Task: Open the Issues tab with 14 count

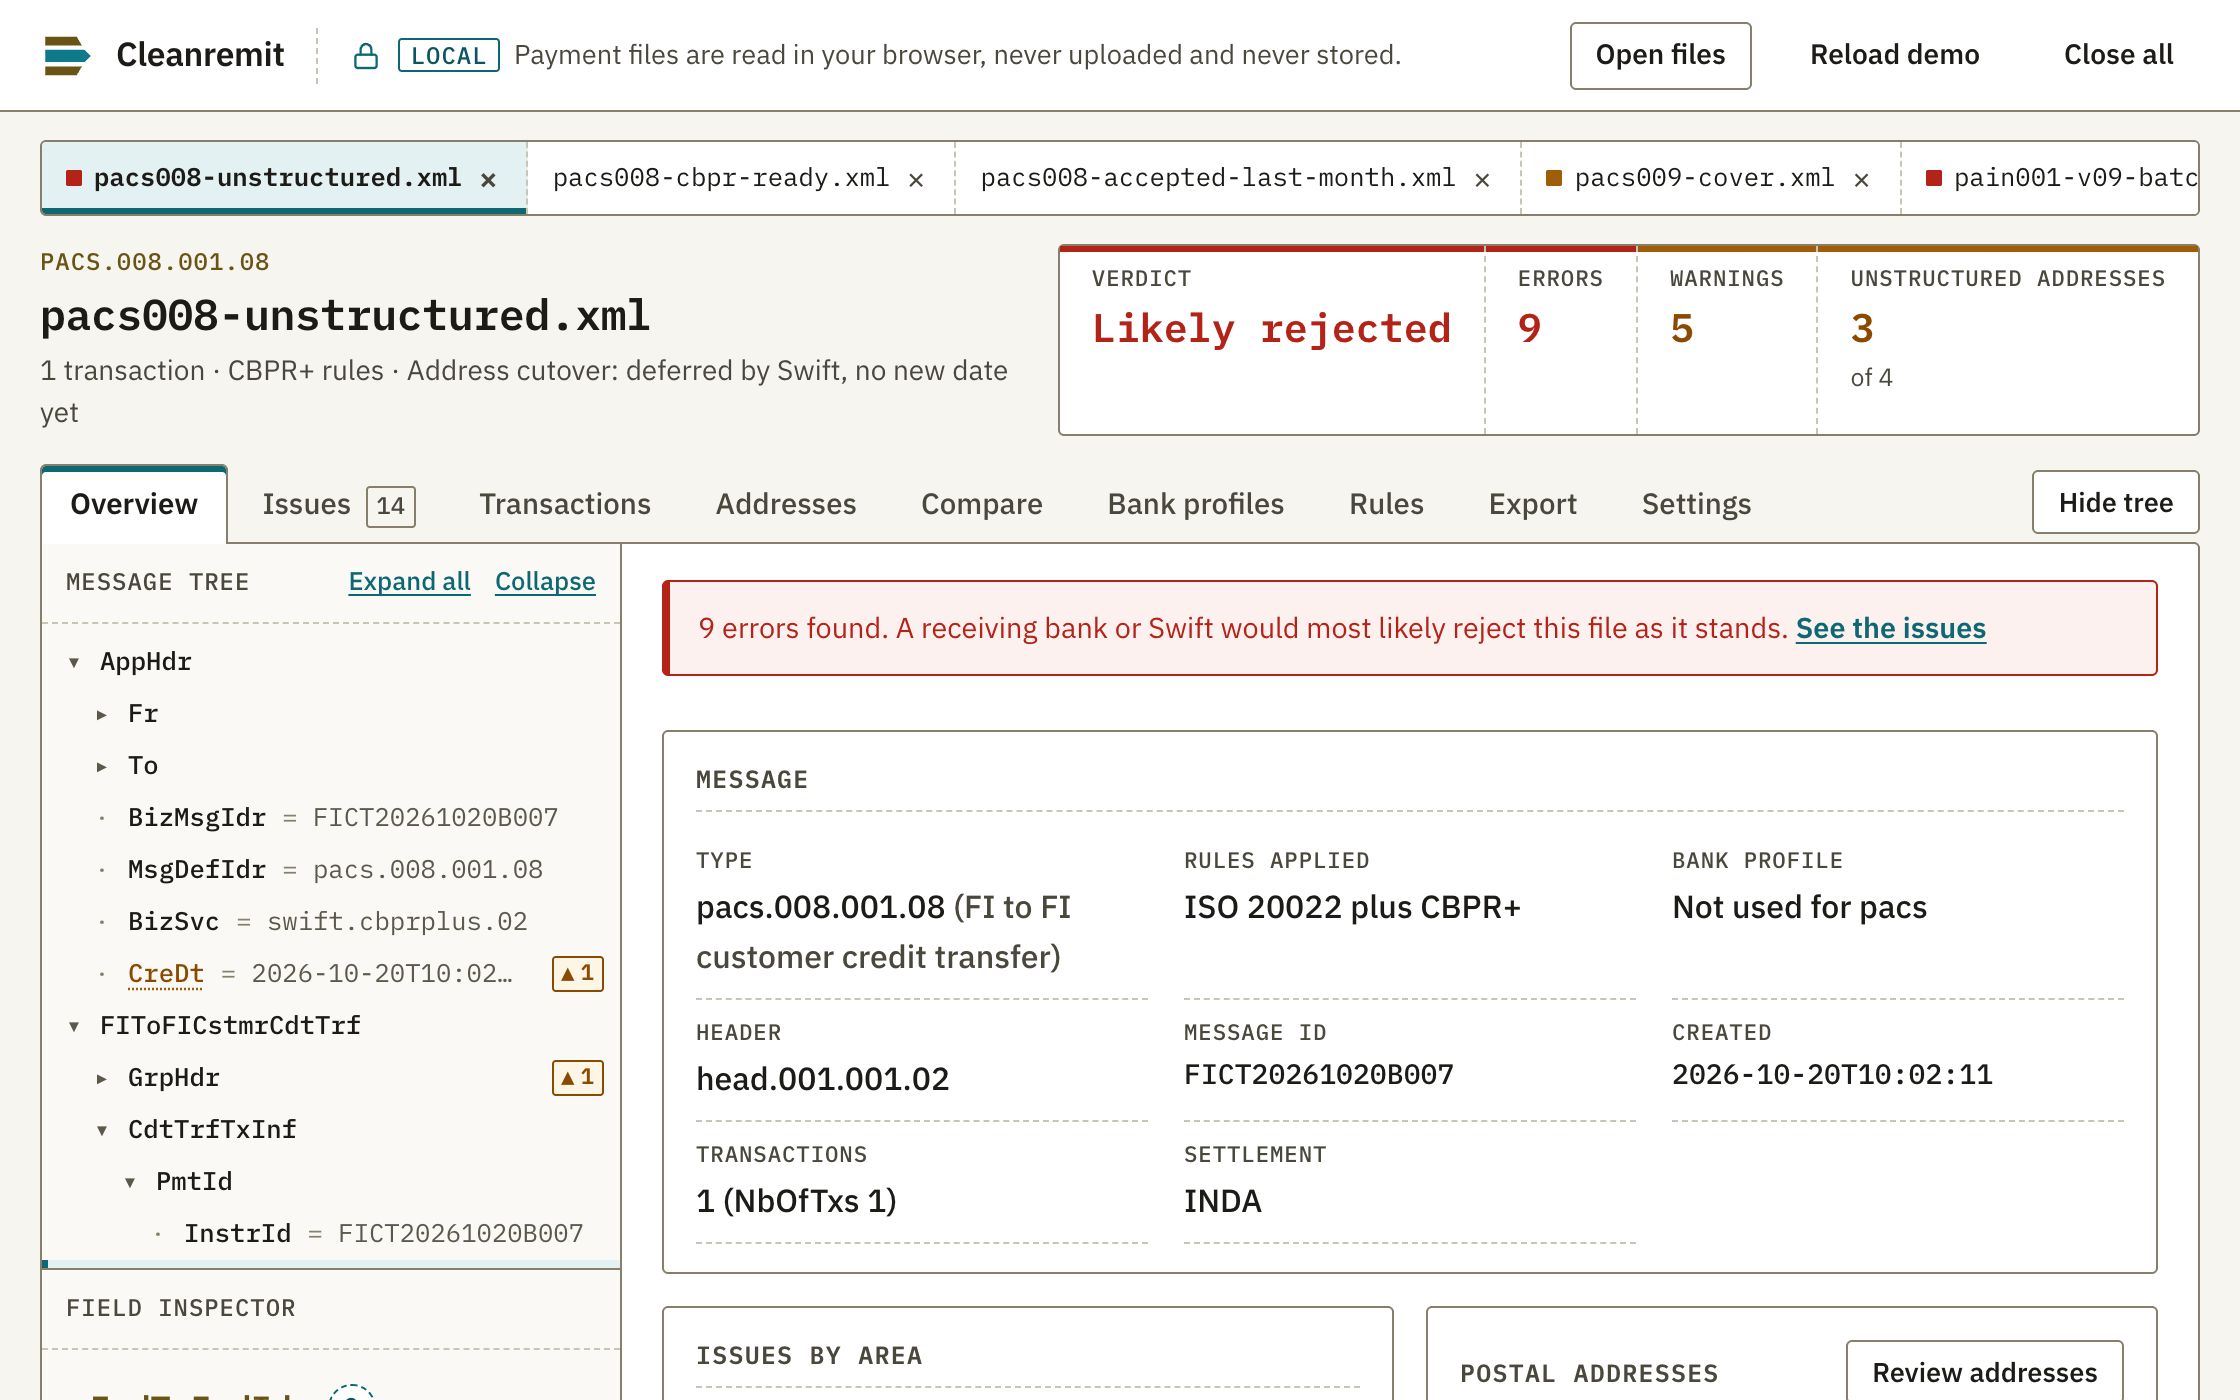Action: [x=338, y=505]
